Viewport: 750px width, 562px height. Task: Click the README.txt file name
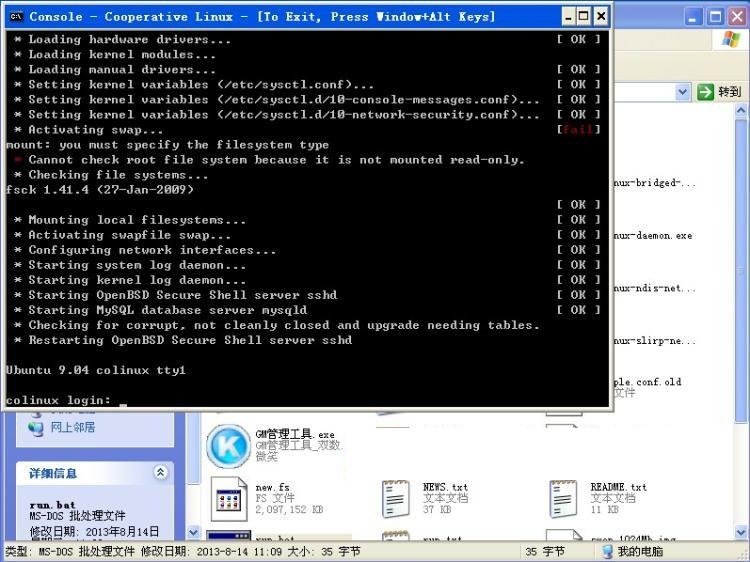[x=618, y=487]
